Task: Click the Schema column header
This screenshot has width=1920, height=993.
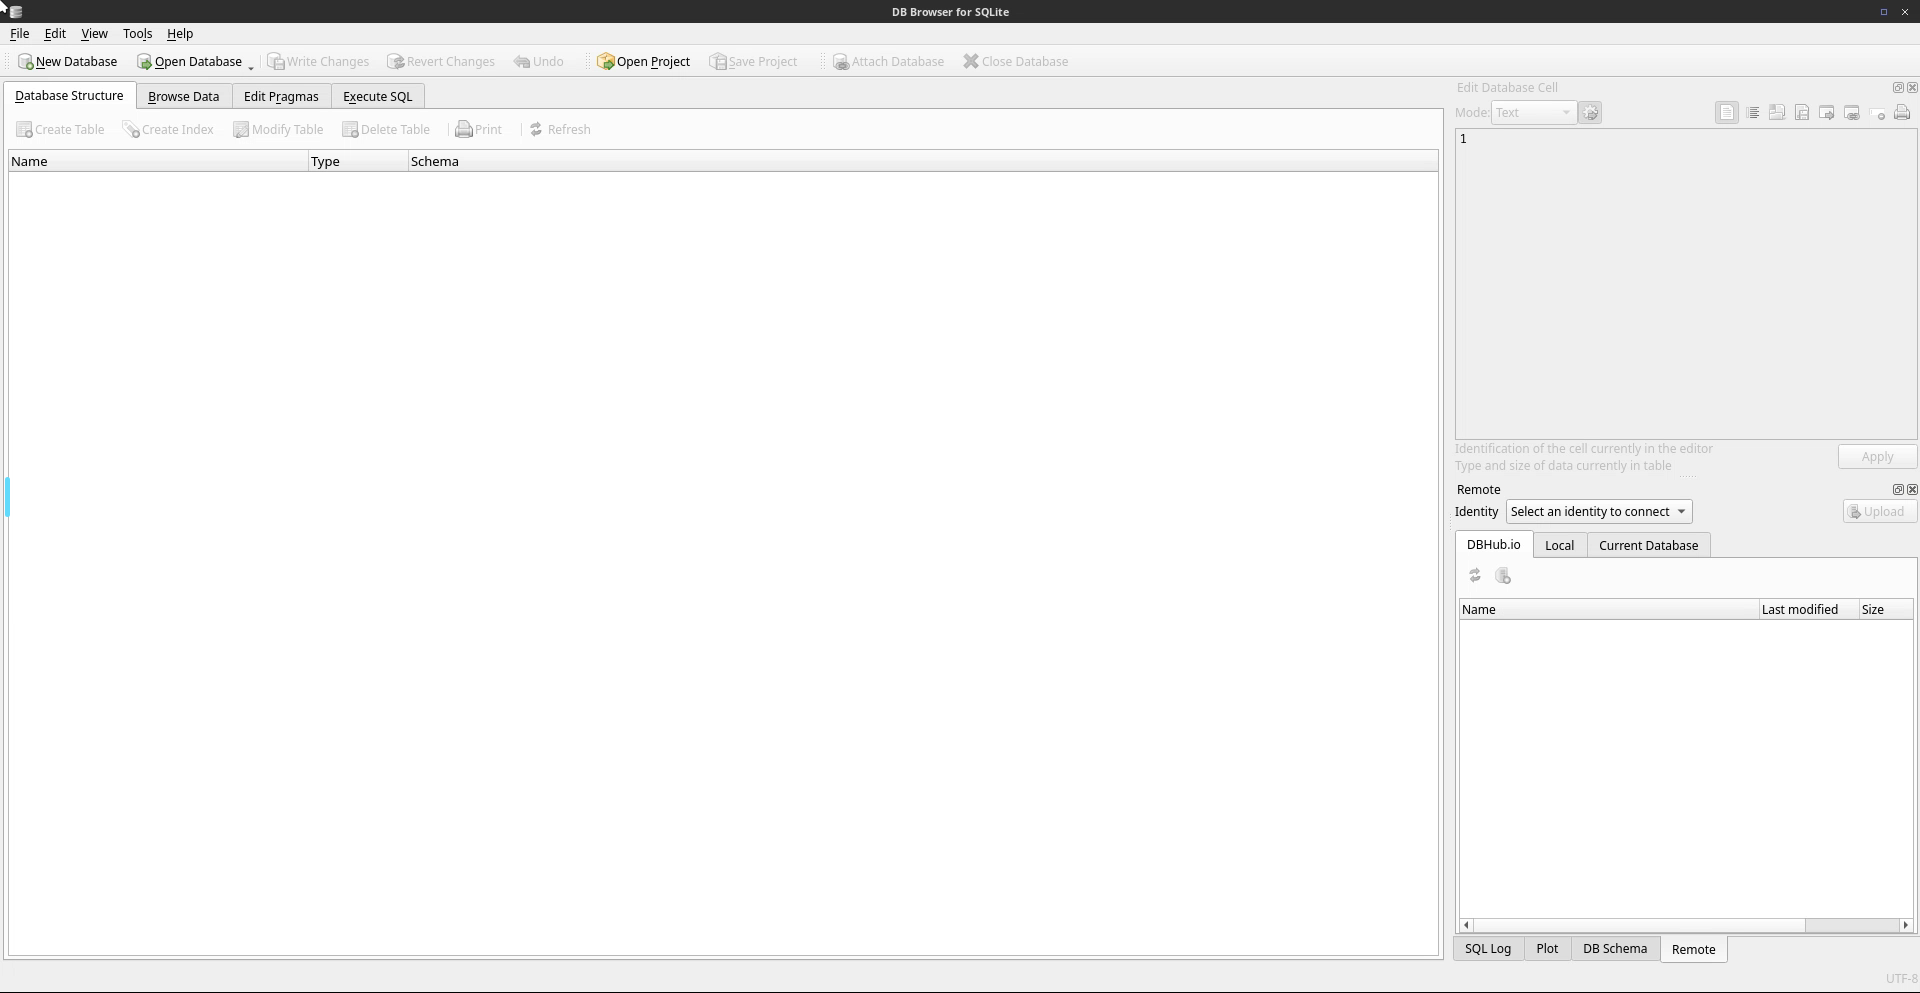Action: point(434,162)
